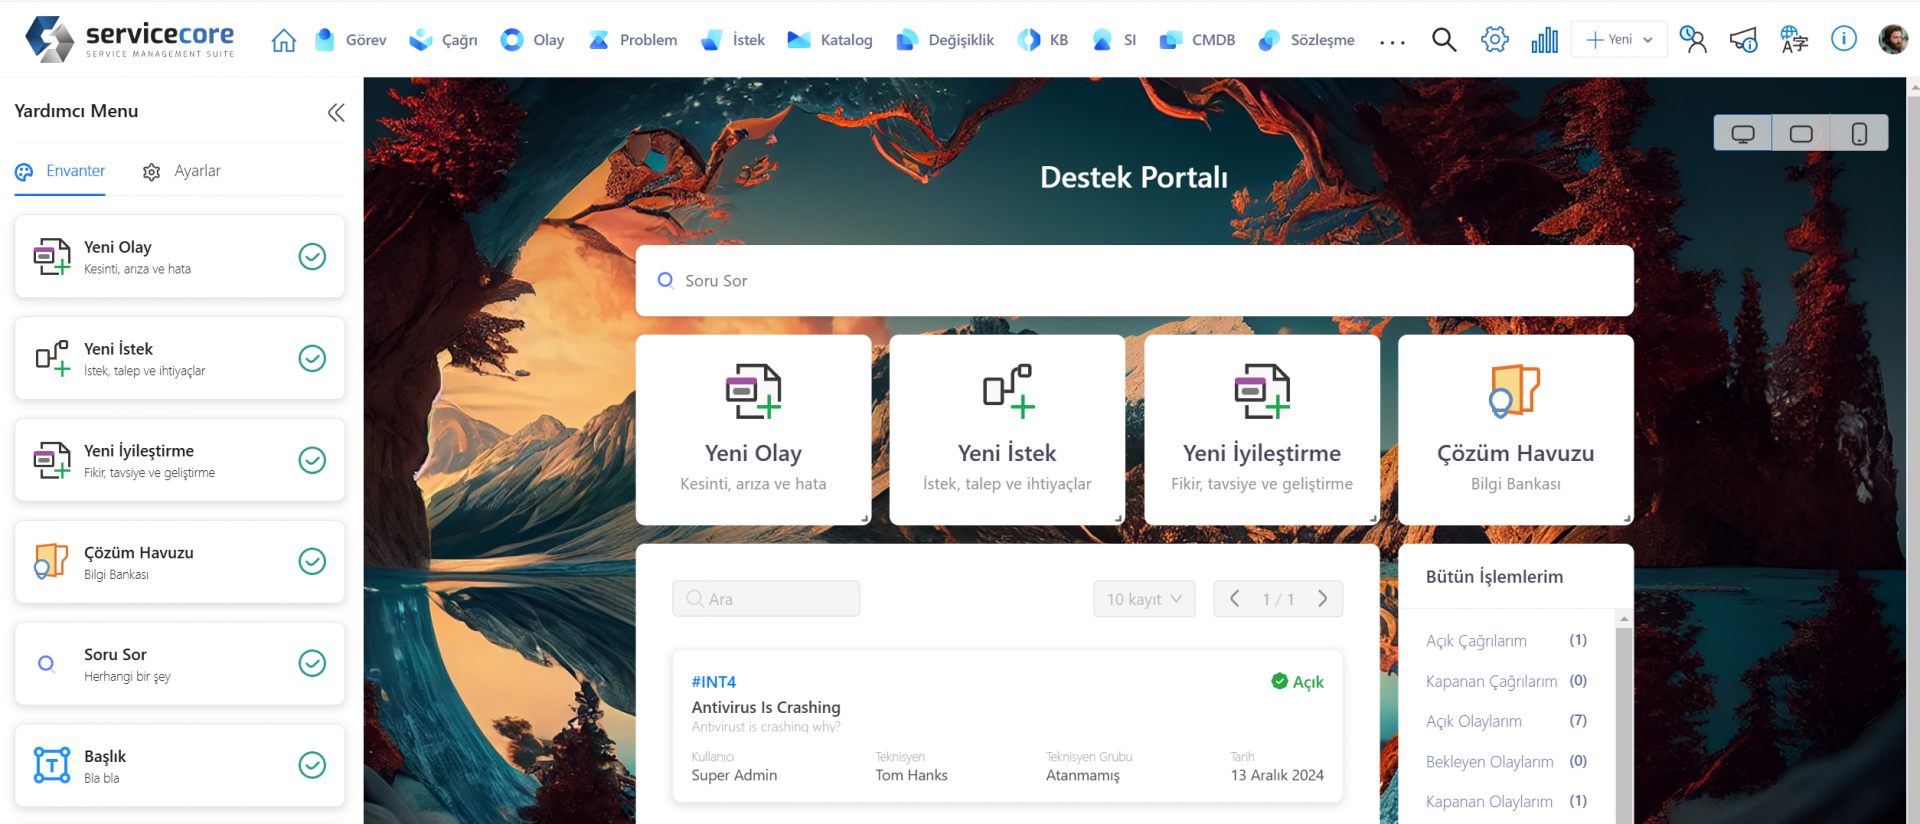The image size is (1920, 824).
Task: Open the Değişiklik menu item
Action: [x=945, y=40]
